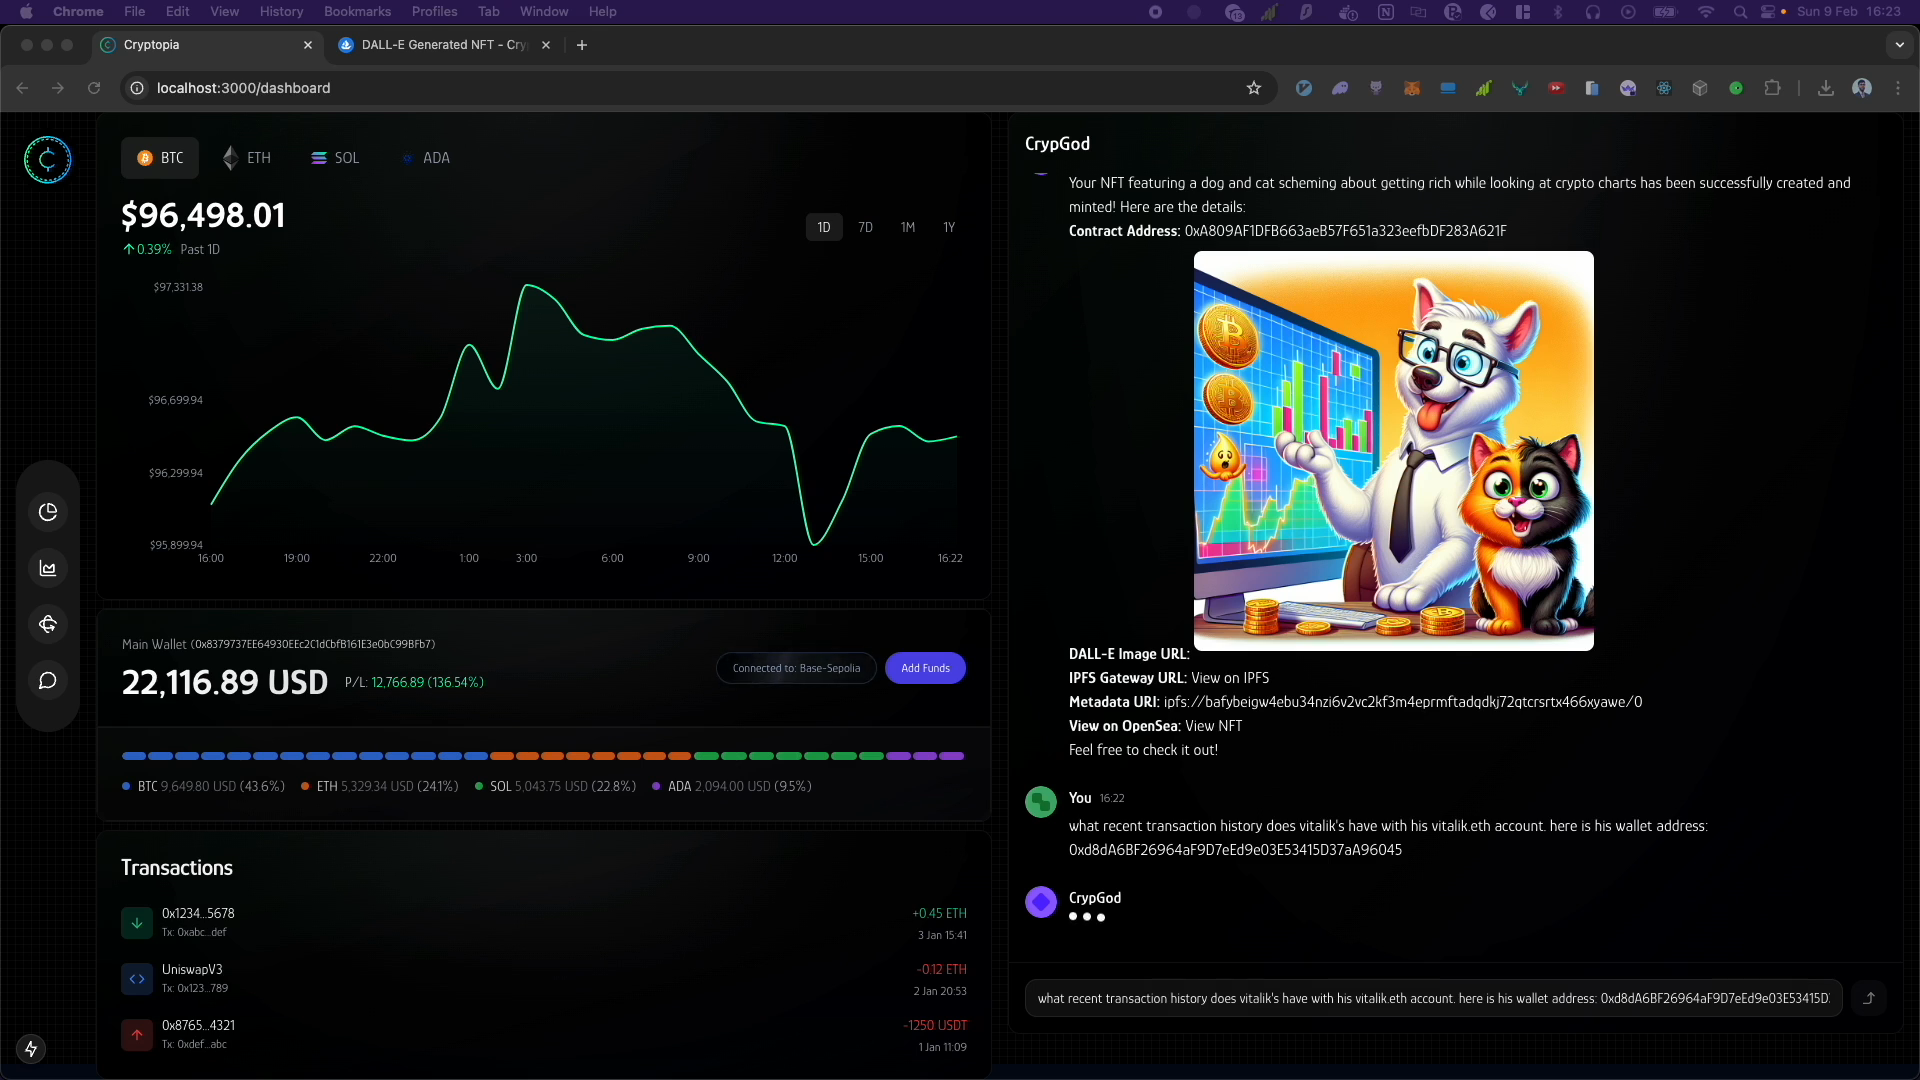Go back in browser history

tap(22, 88)
